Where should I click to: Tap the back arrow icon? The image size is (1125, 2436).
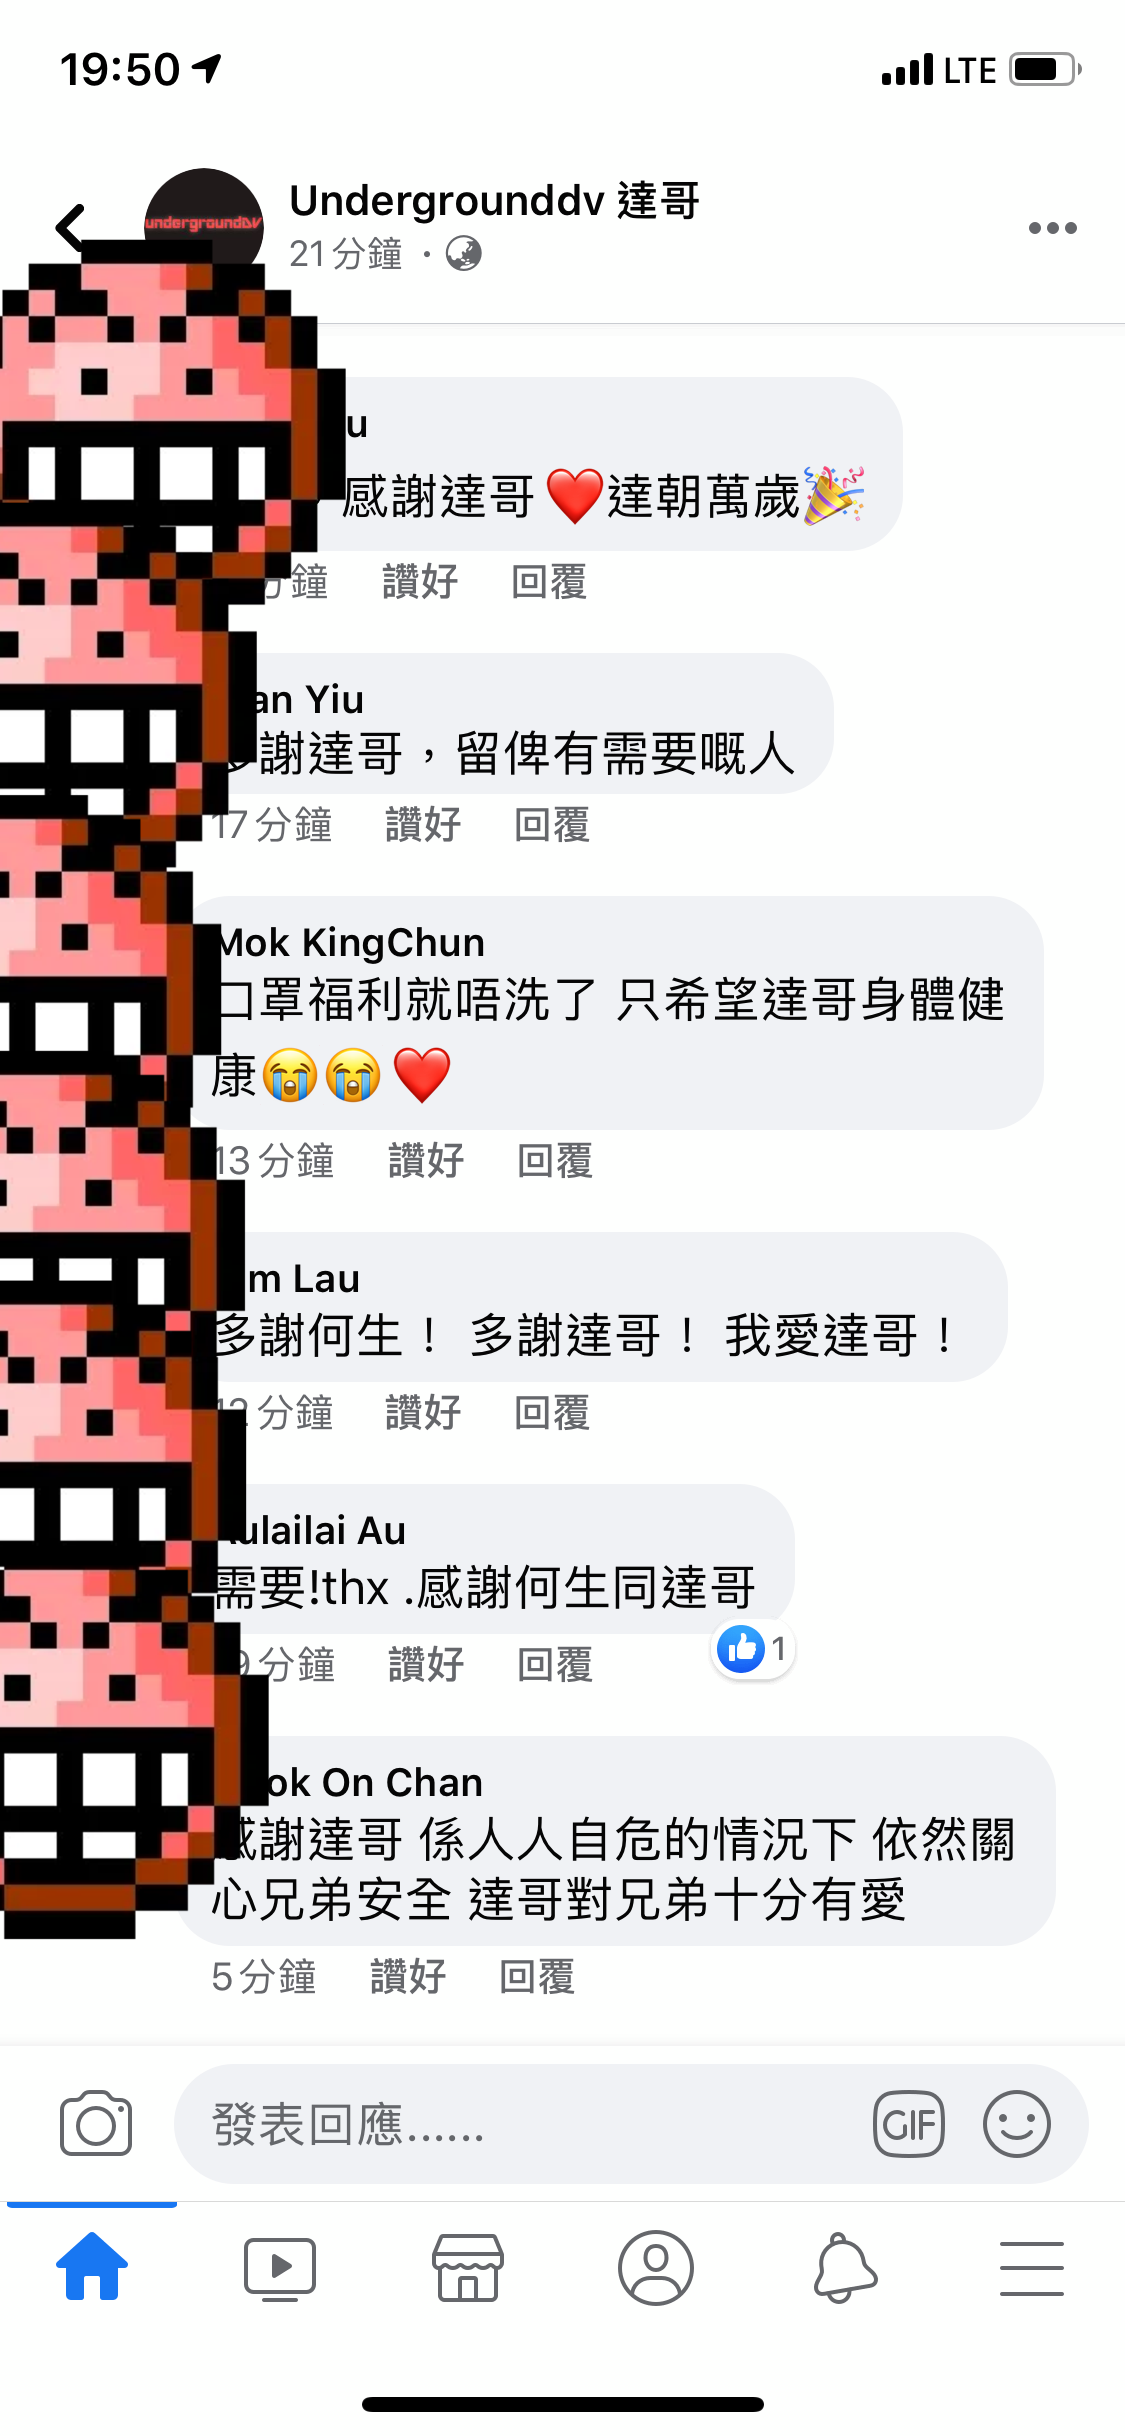coord(70,228)
